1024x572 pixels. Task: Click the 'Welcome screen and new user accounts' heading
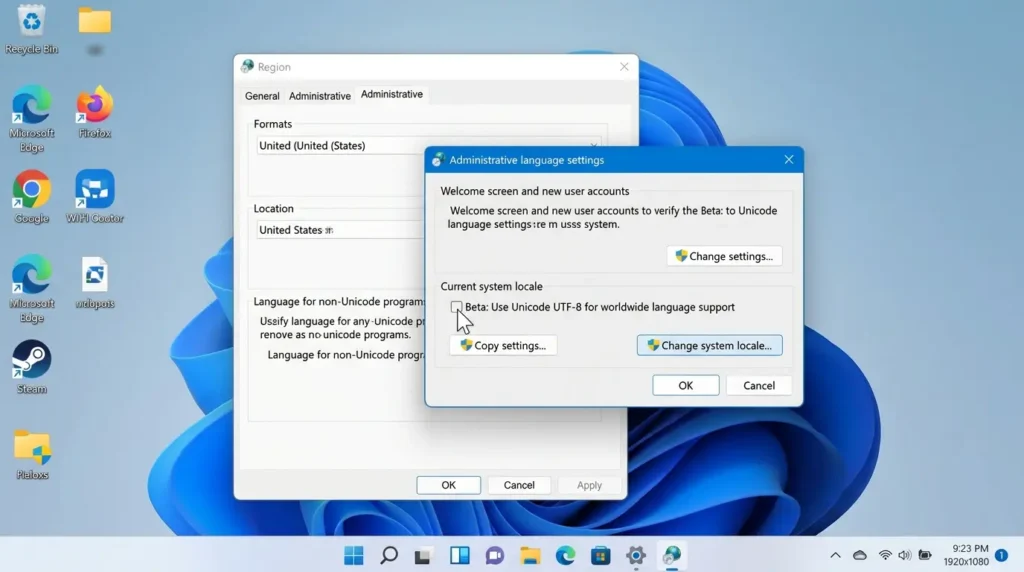coord(535,191)
